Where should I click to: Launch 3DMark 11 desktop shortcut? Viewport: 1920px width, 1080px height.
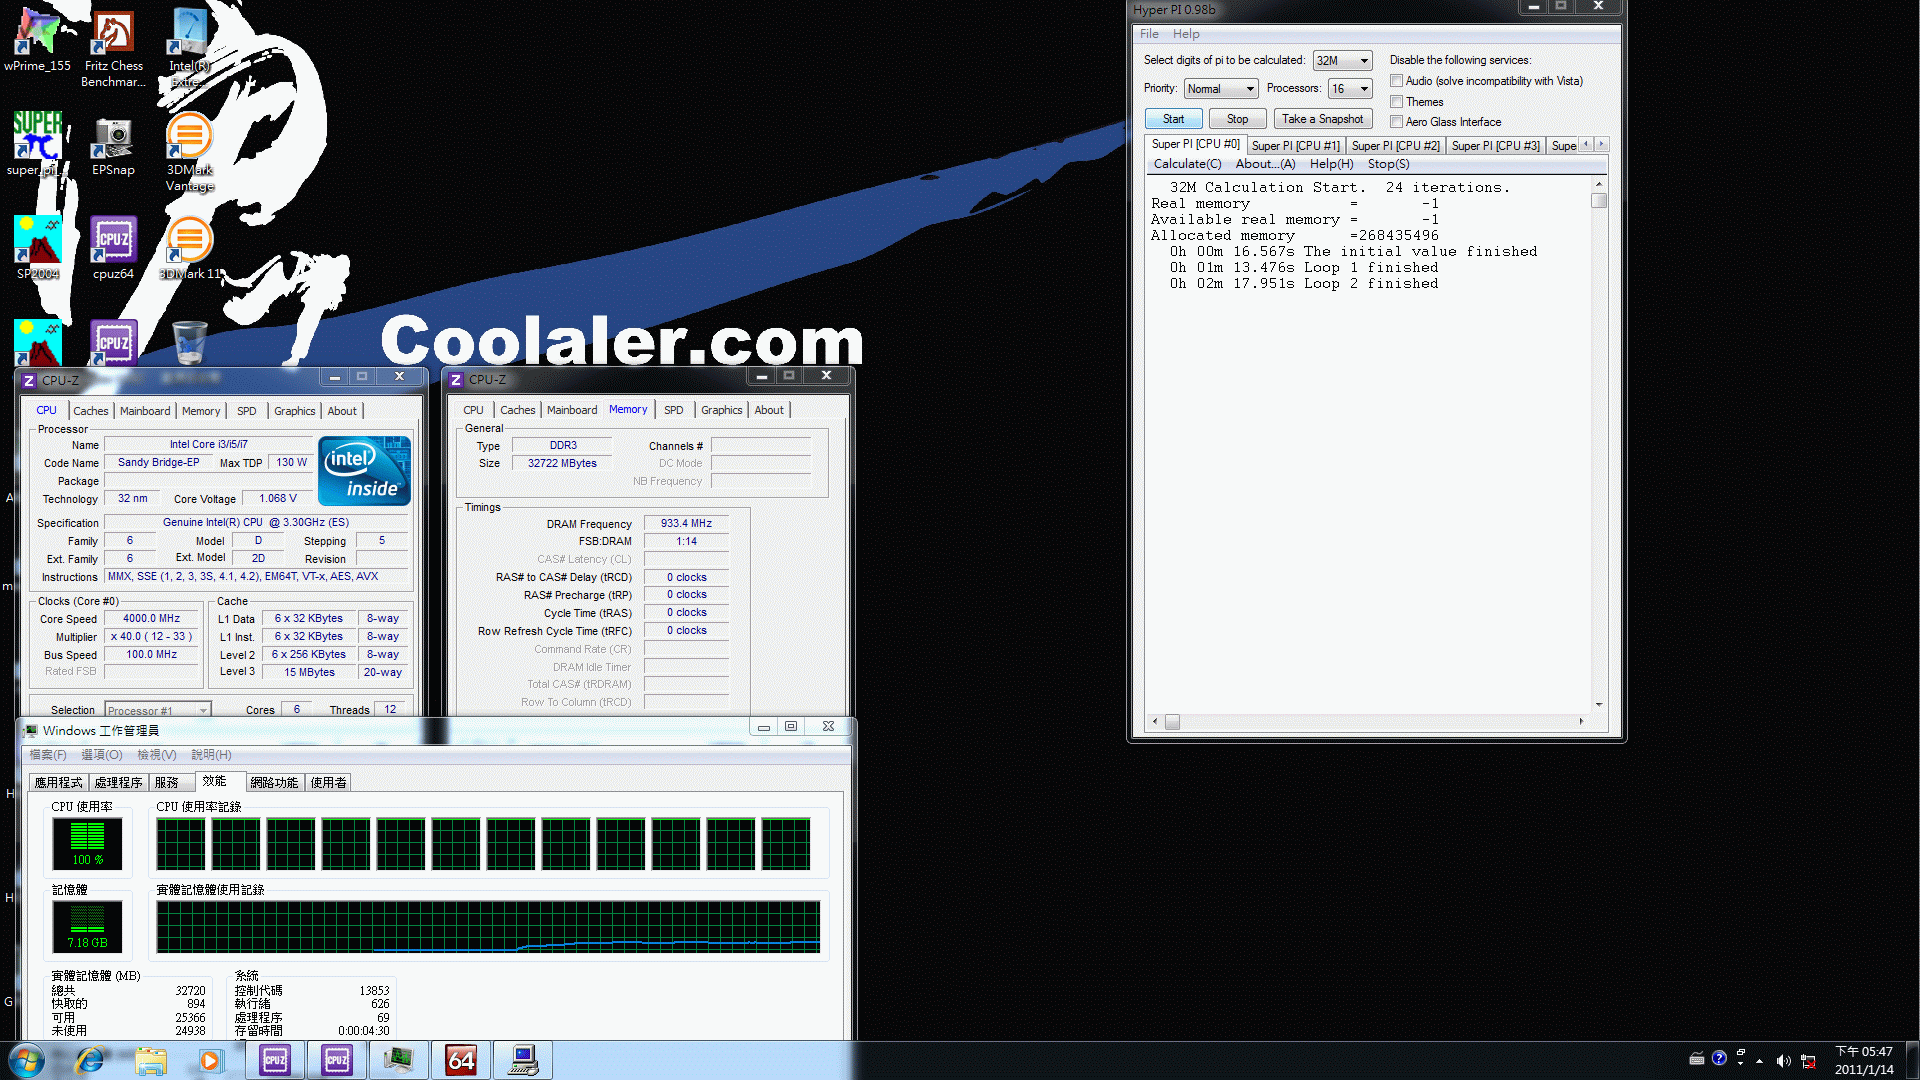[189, 247]
